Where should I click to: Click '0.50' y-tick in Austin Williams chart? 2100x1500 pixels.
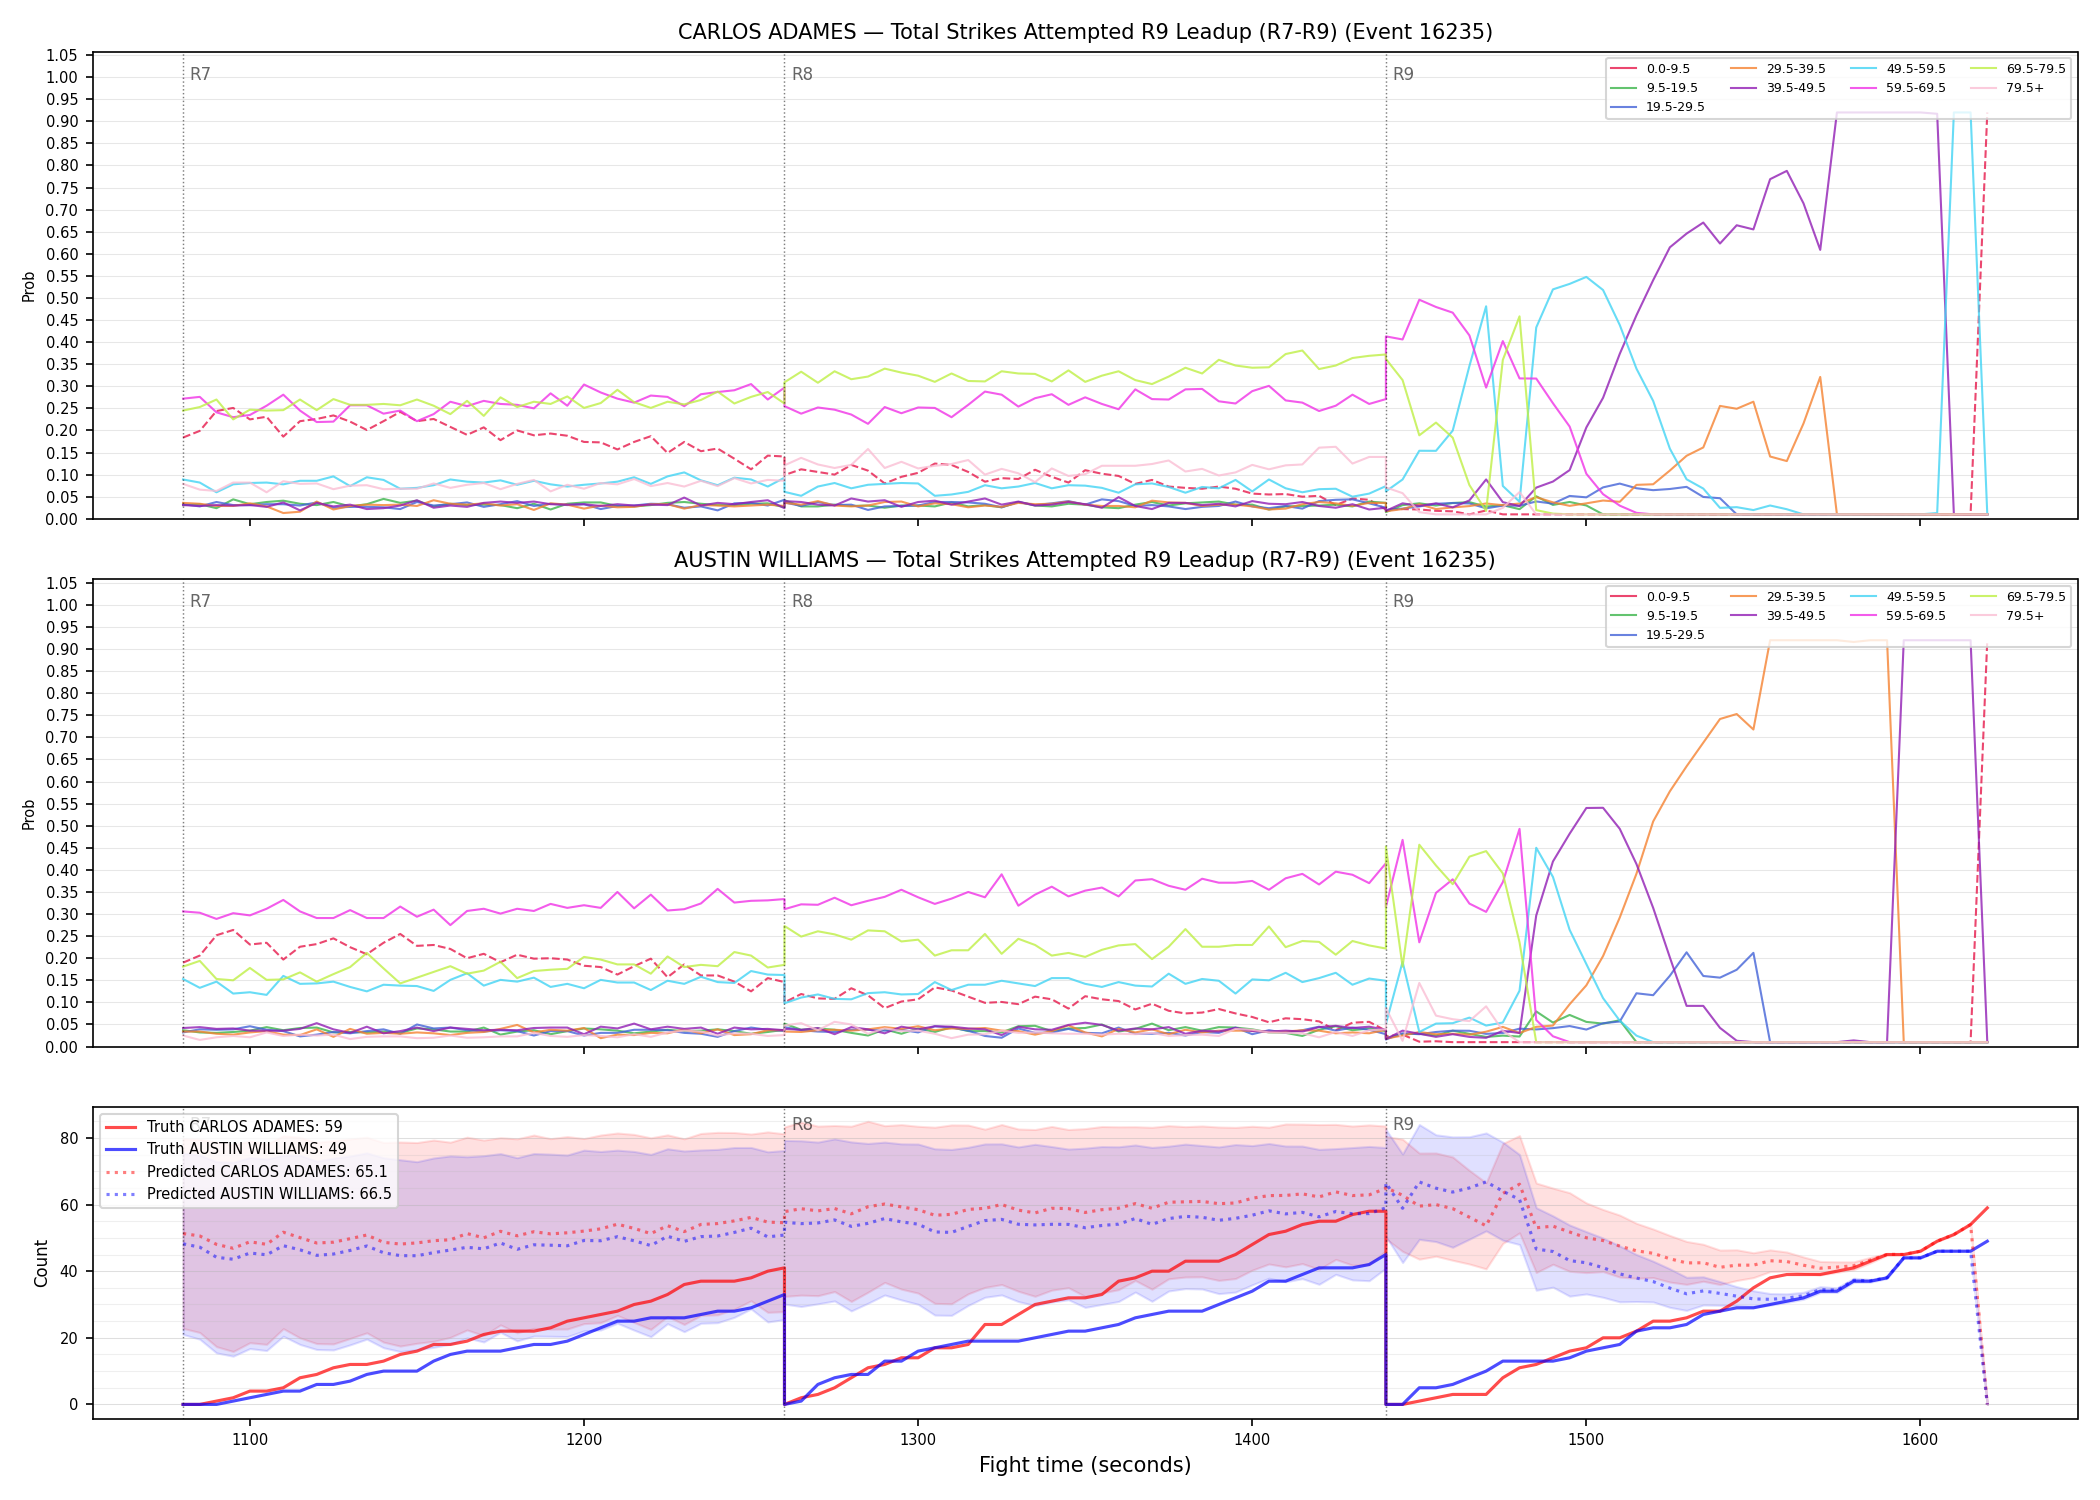(x=62, y=826)
